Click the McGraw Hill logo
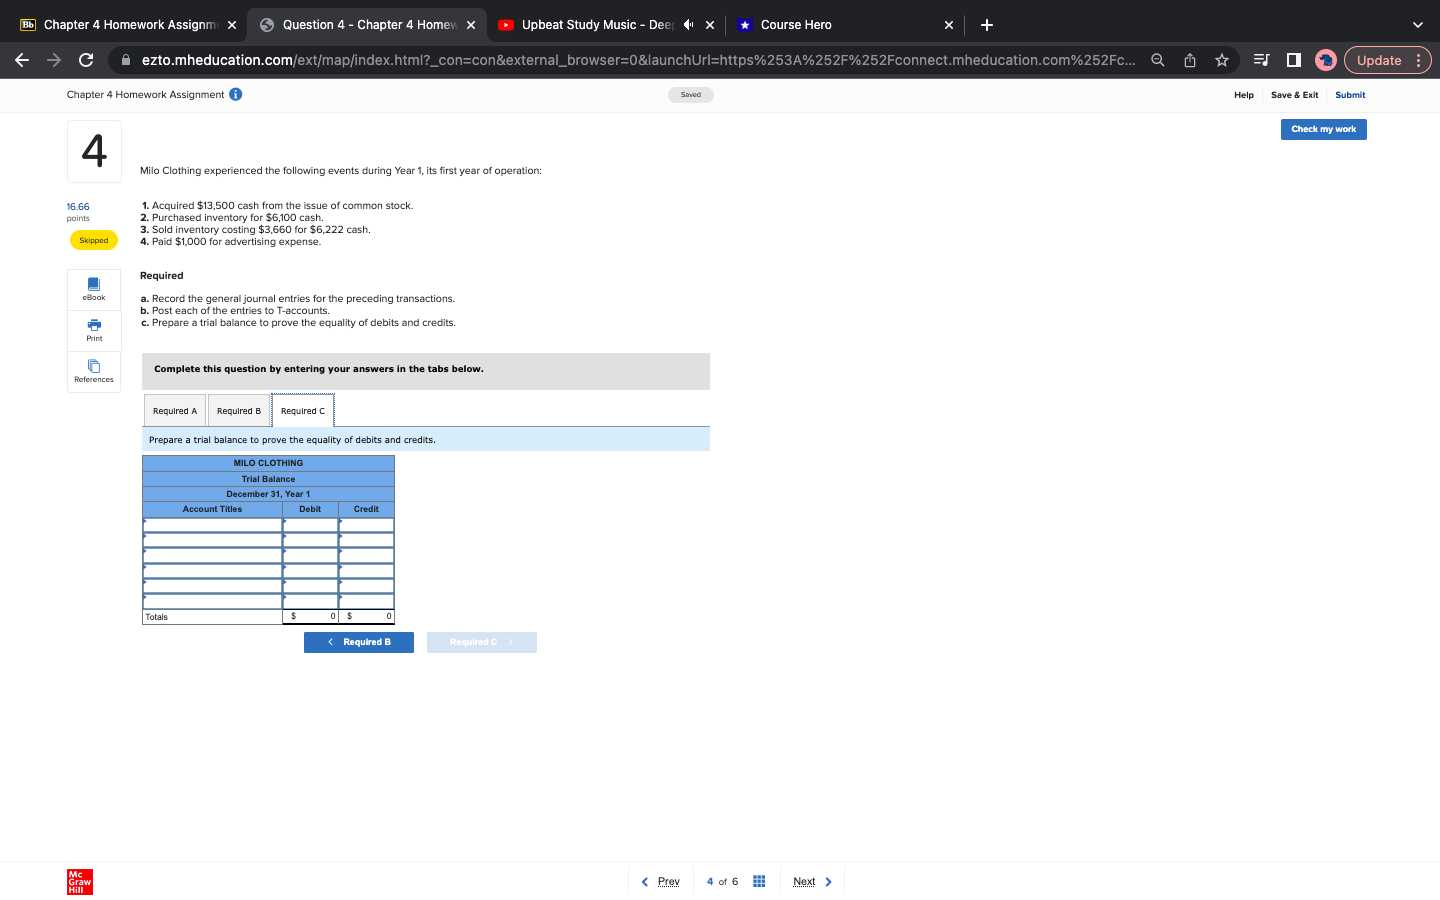 point(79,881)
